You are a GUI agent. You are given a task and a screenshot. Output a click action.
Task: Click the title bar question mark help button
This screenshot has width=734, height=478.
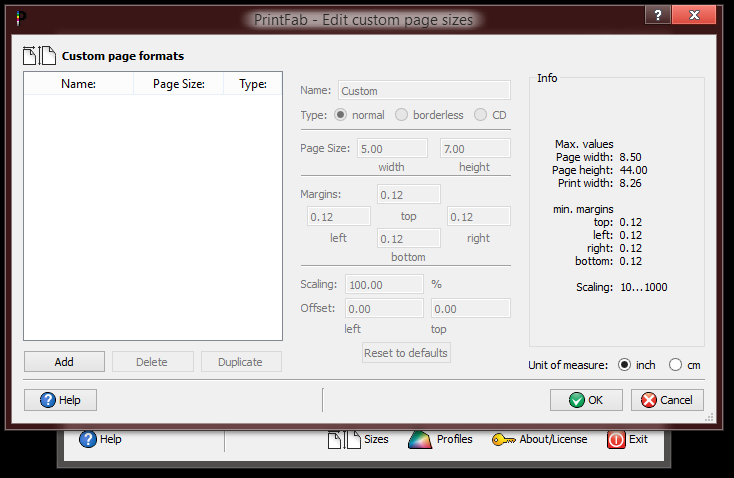click(658, 15)
